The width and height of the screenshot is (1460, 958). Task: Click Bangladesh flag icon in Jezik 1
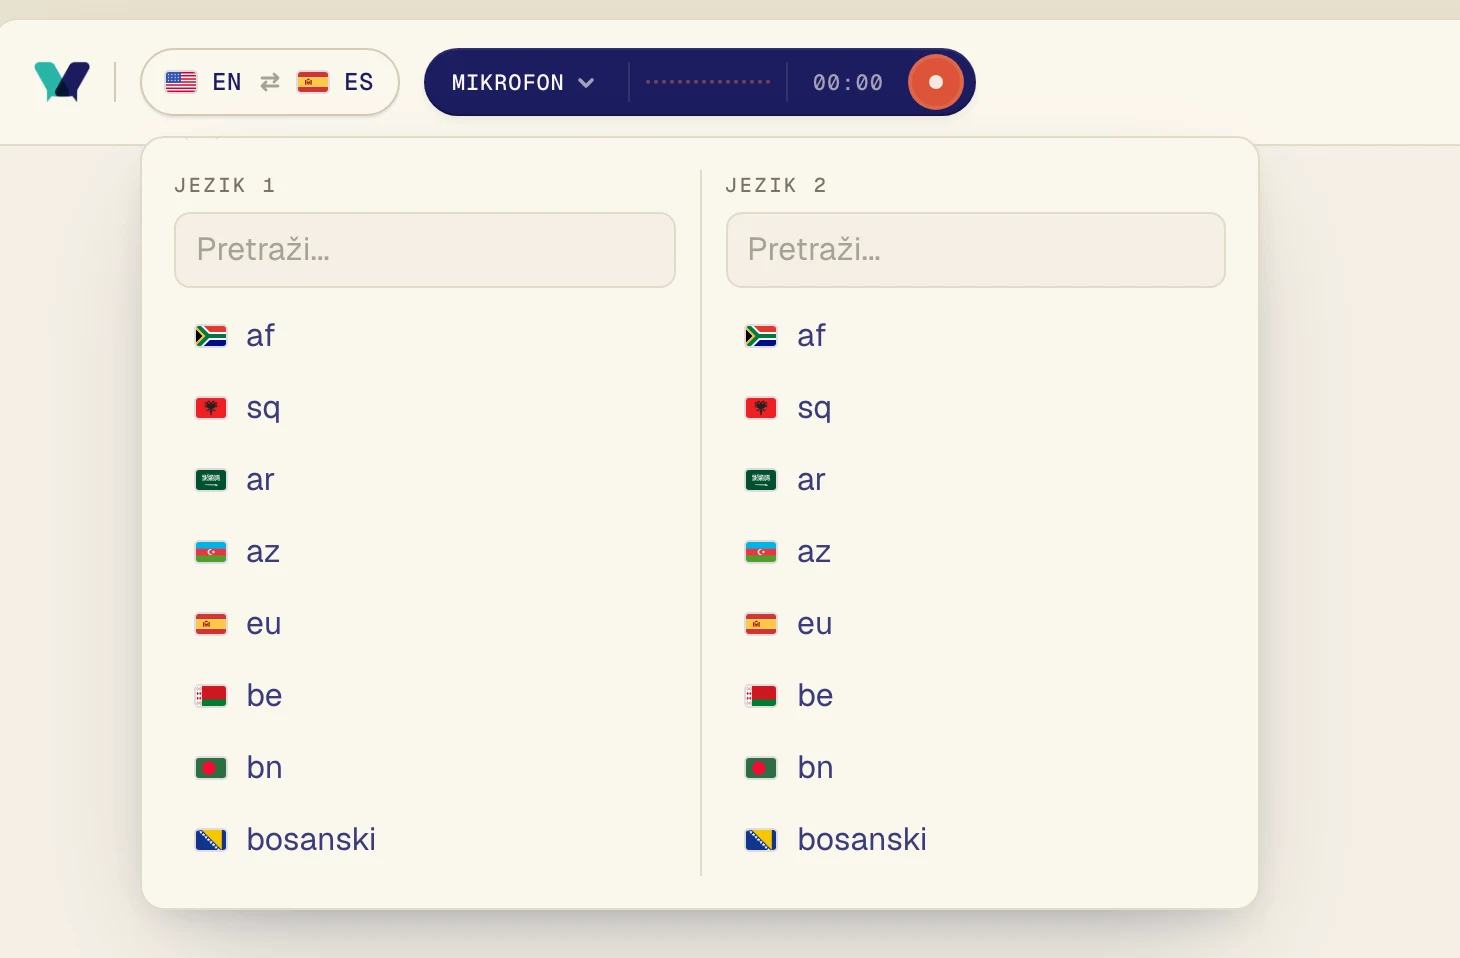(x=210, y=768)
